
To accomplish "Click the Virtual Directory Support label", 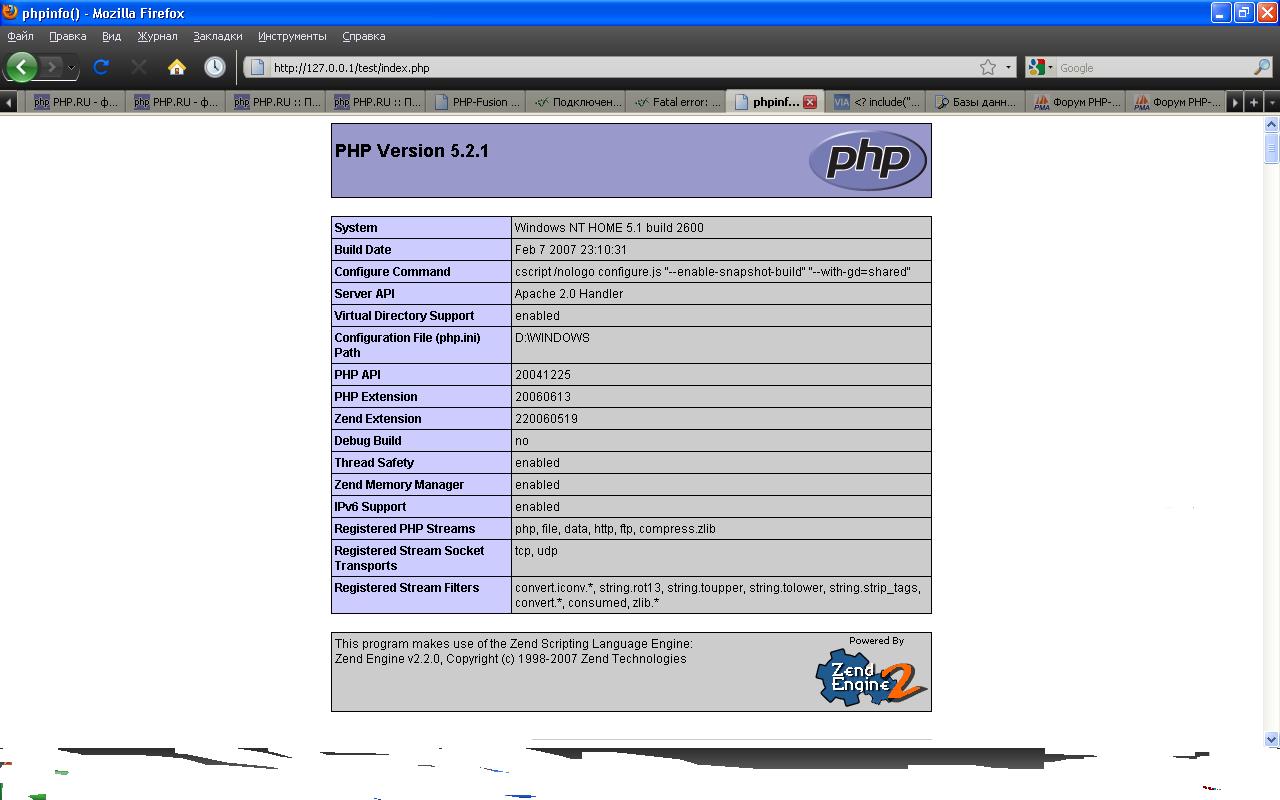I will pos(404,316).
